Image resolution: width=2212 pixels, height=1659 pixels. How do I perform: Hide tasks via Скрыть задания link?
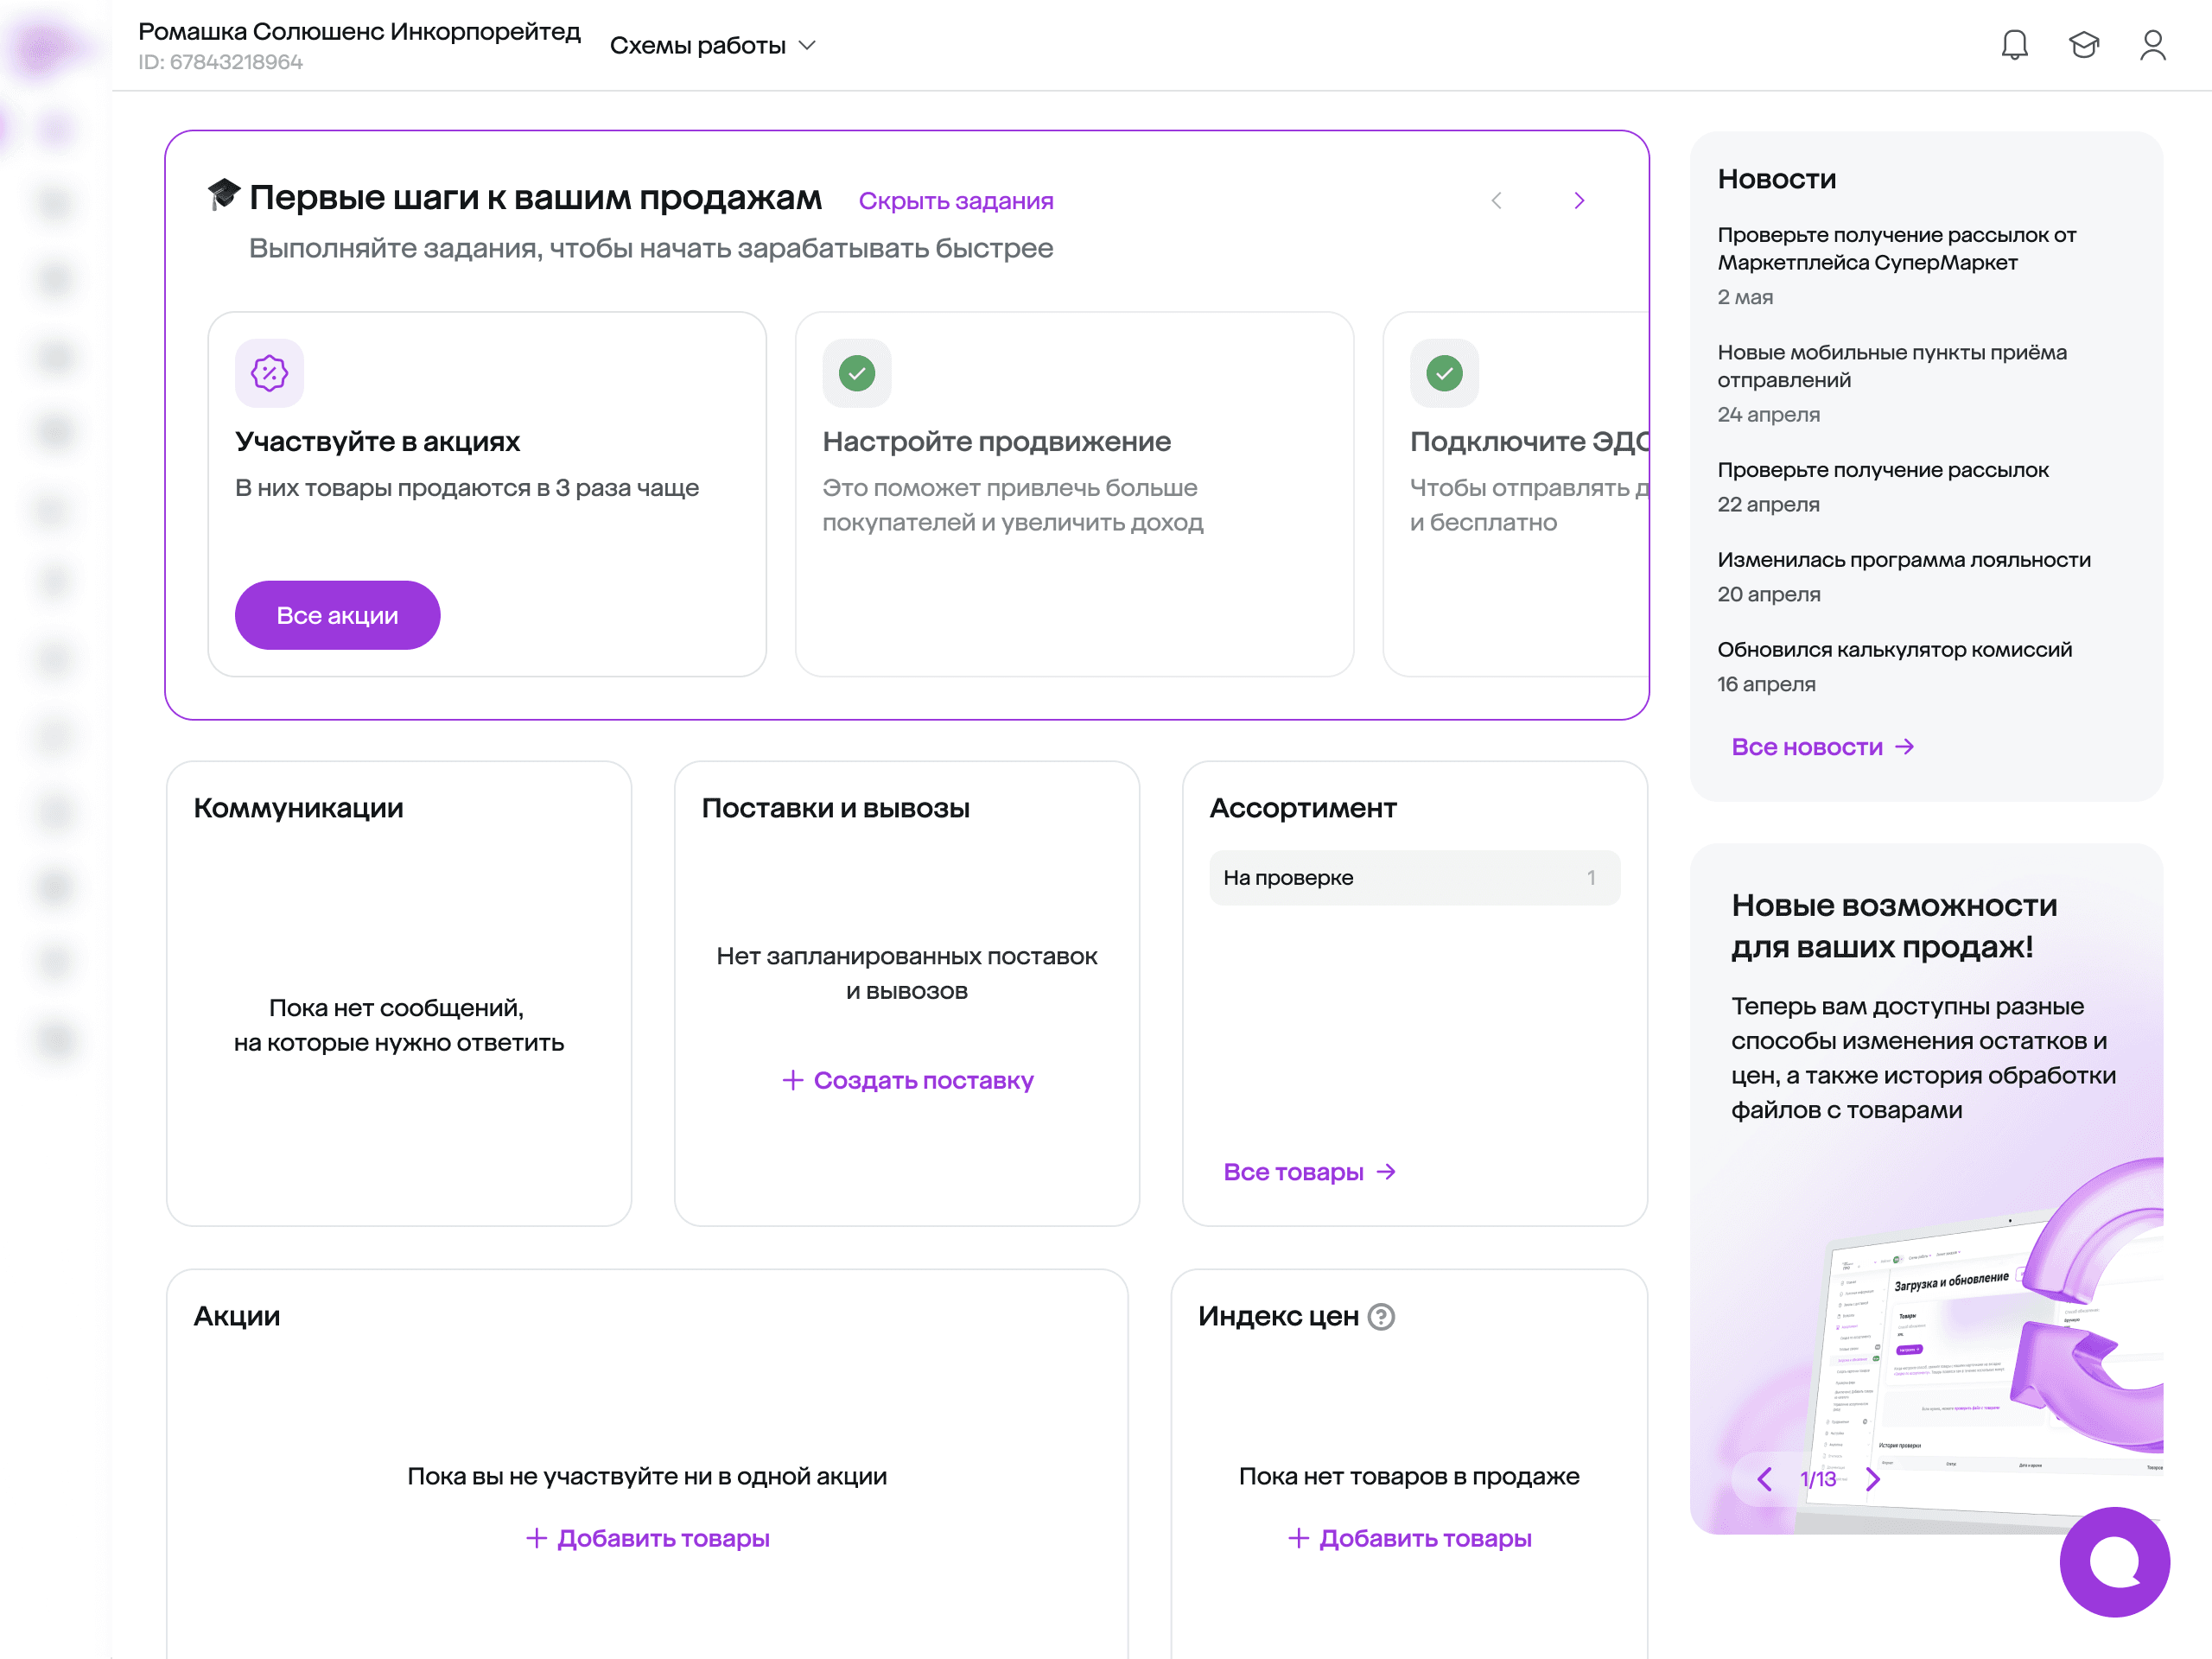(955, 201)
